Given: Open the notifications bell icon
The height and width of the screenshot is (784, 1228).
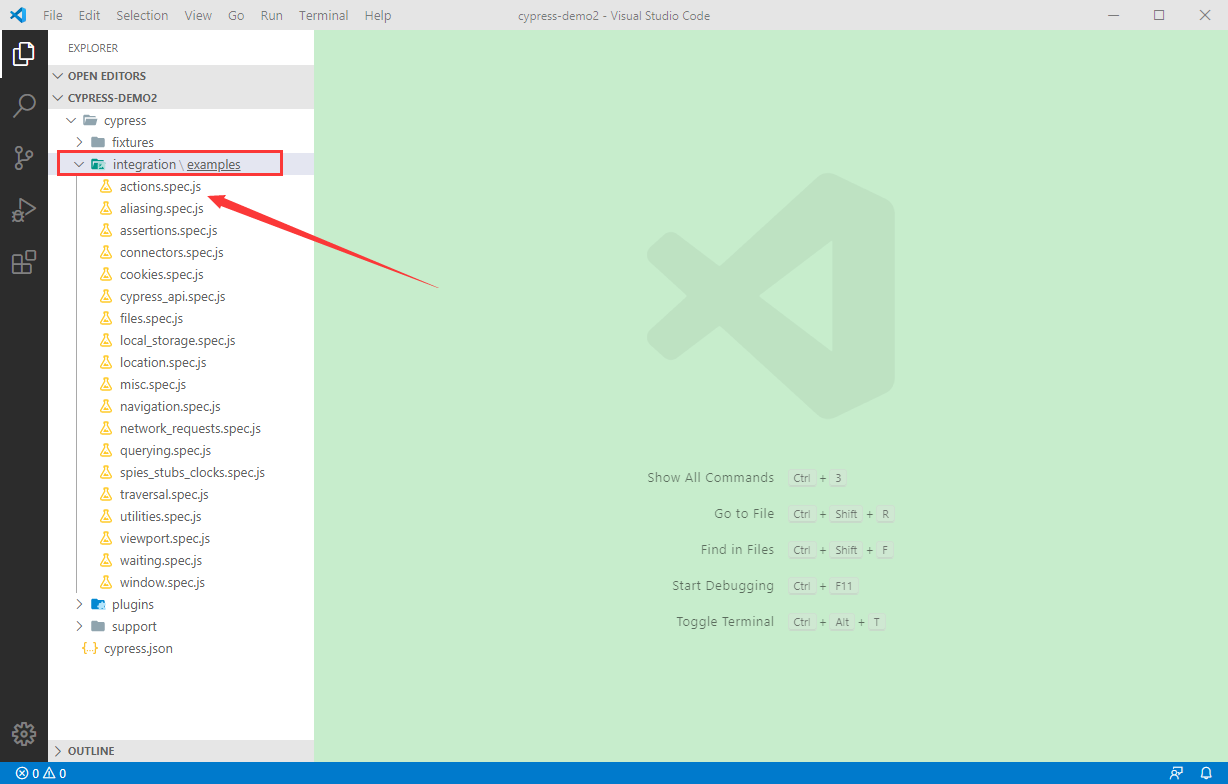Looking at the screenshot, I should click(x=1206, y=773).
